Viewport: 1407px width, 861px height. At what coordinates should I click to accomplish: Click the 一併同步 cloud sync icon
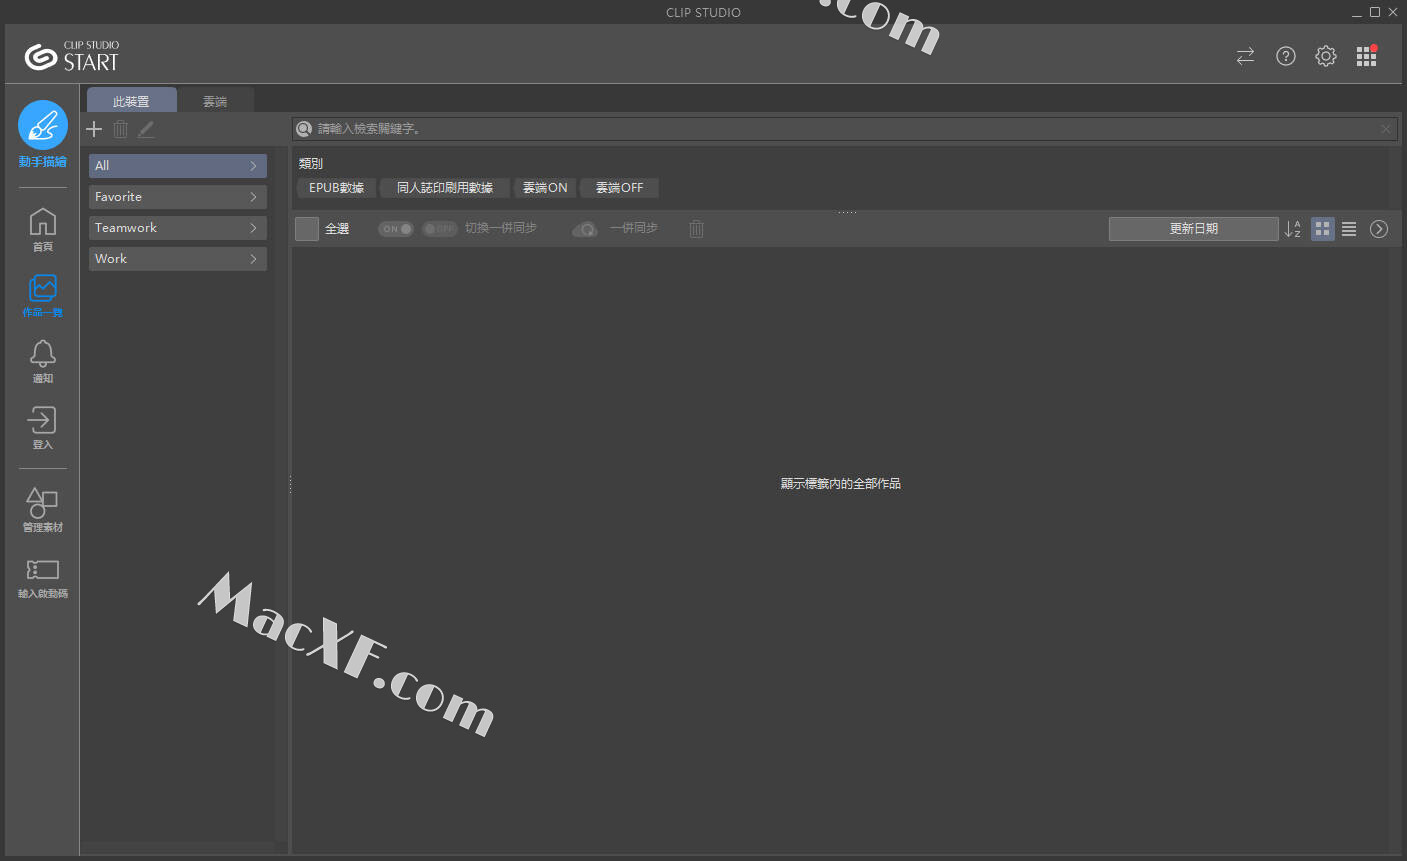pyautogui.click(x=585, y=229)
